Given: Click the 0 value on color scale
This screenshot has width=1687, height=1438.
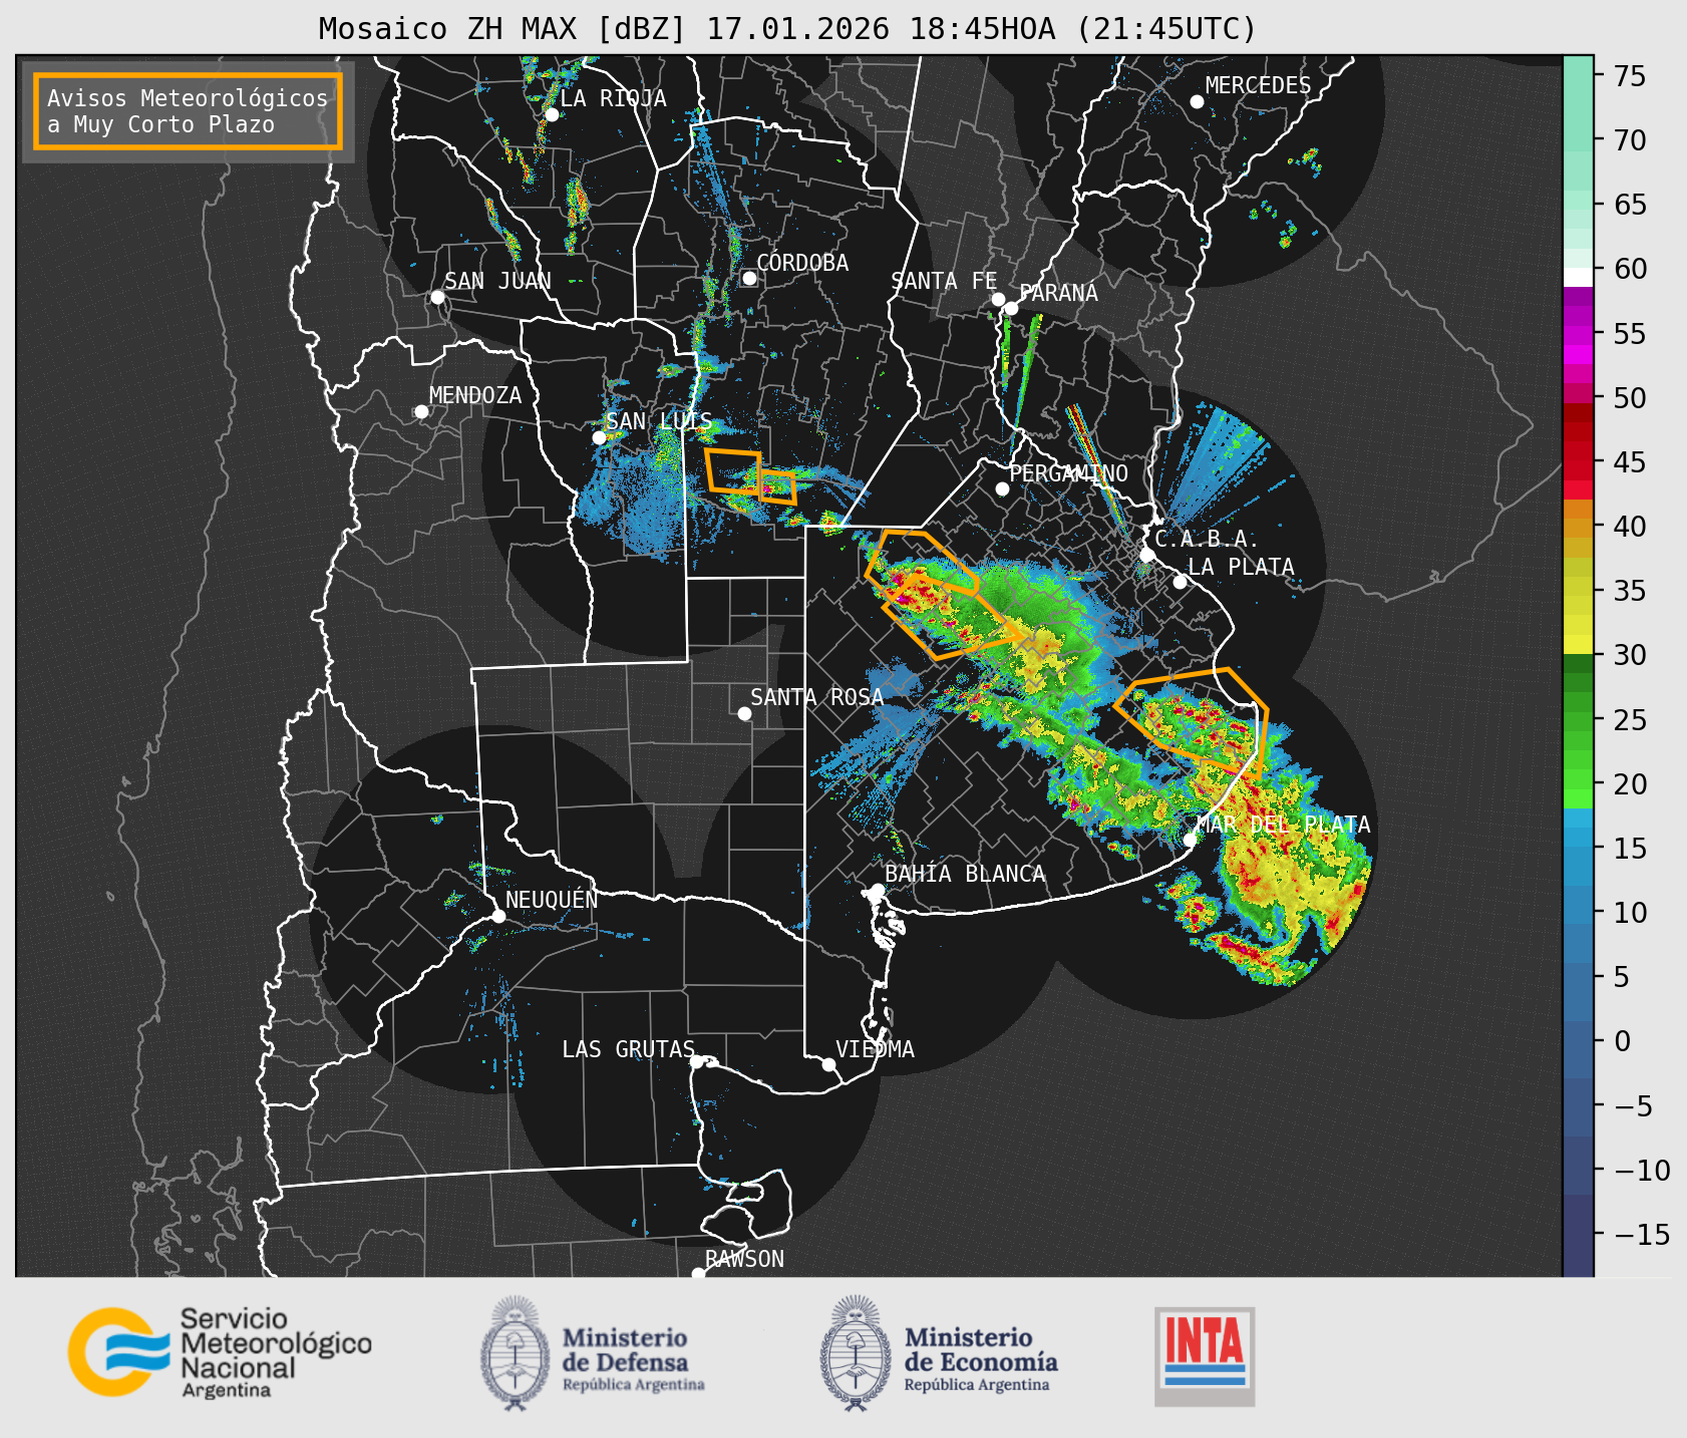Looking at the screenshot, I should (x=1621, y=1041).
